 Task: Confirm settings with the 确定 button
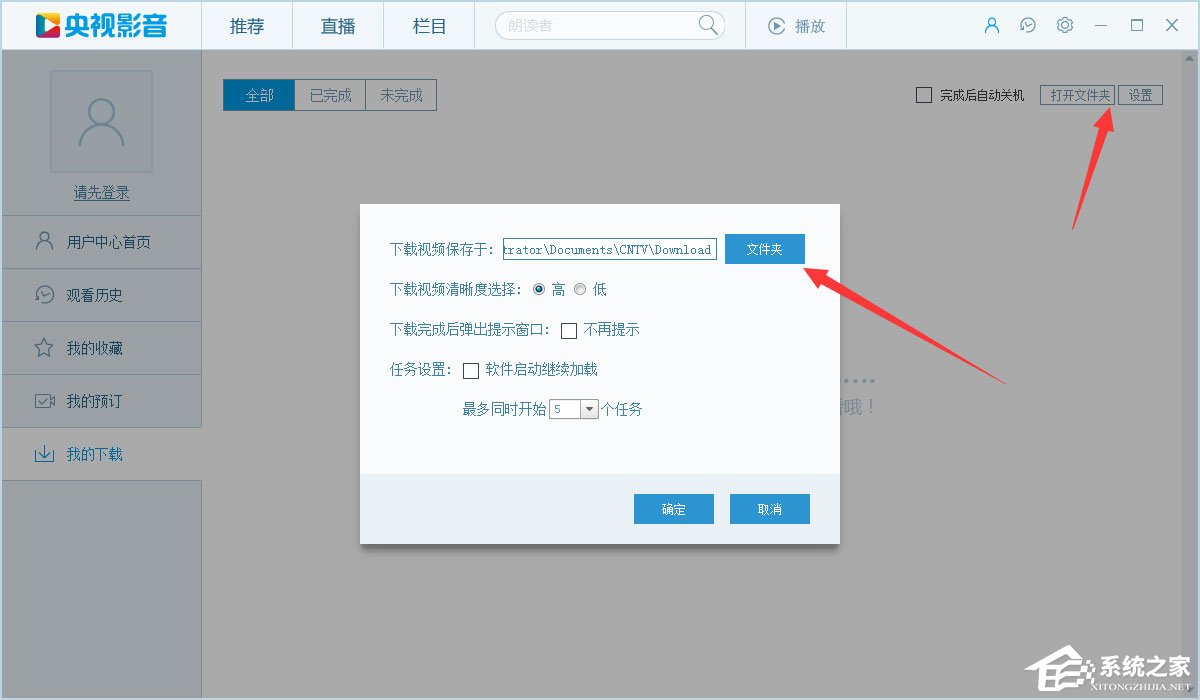click(x=673, y=509)
